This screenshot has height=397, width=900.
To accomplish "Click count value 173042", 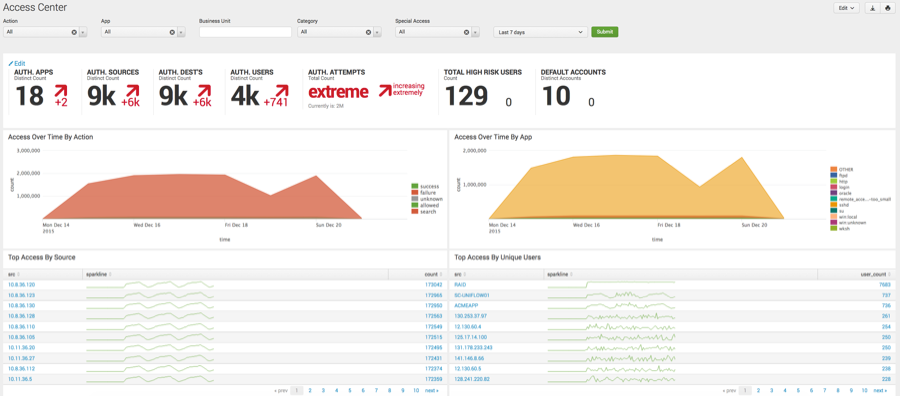I will point(433,285).
